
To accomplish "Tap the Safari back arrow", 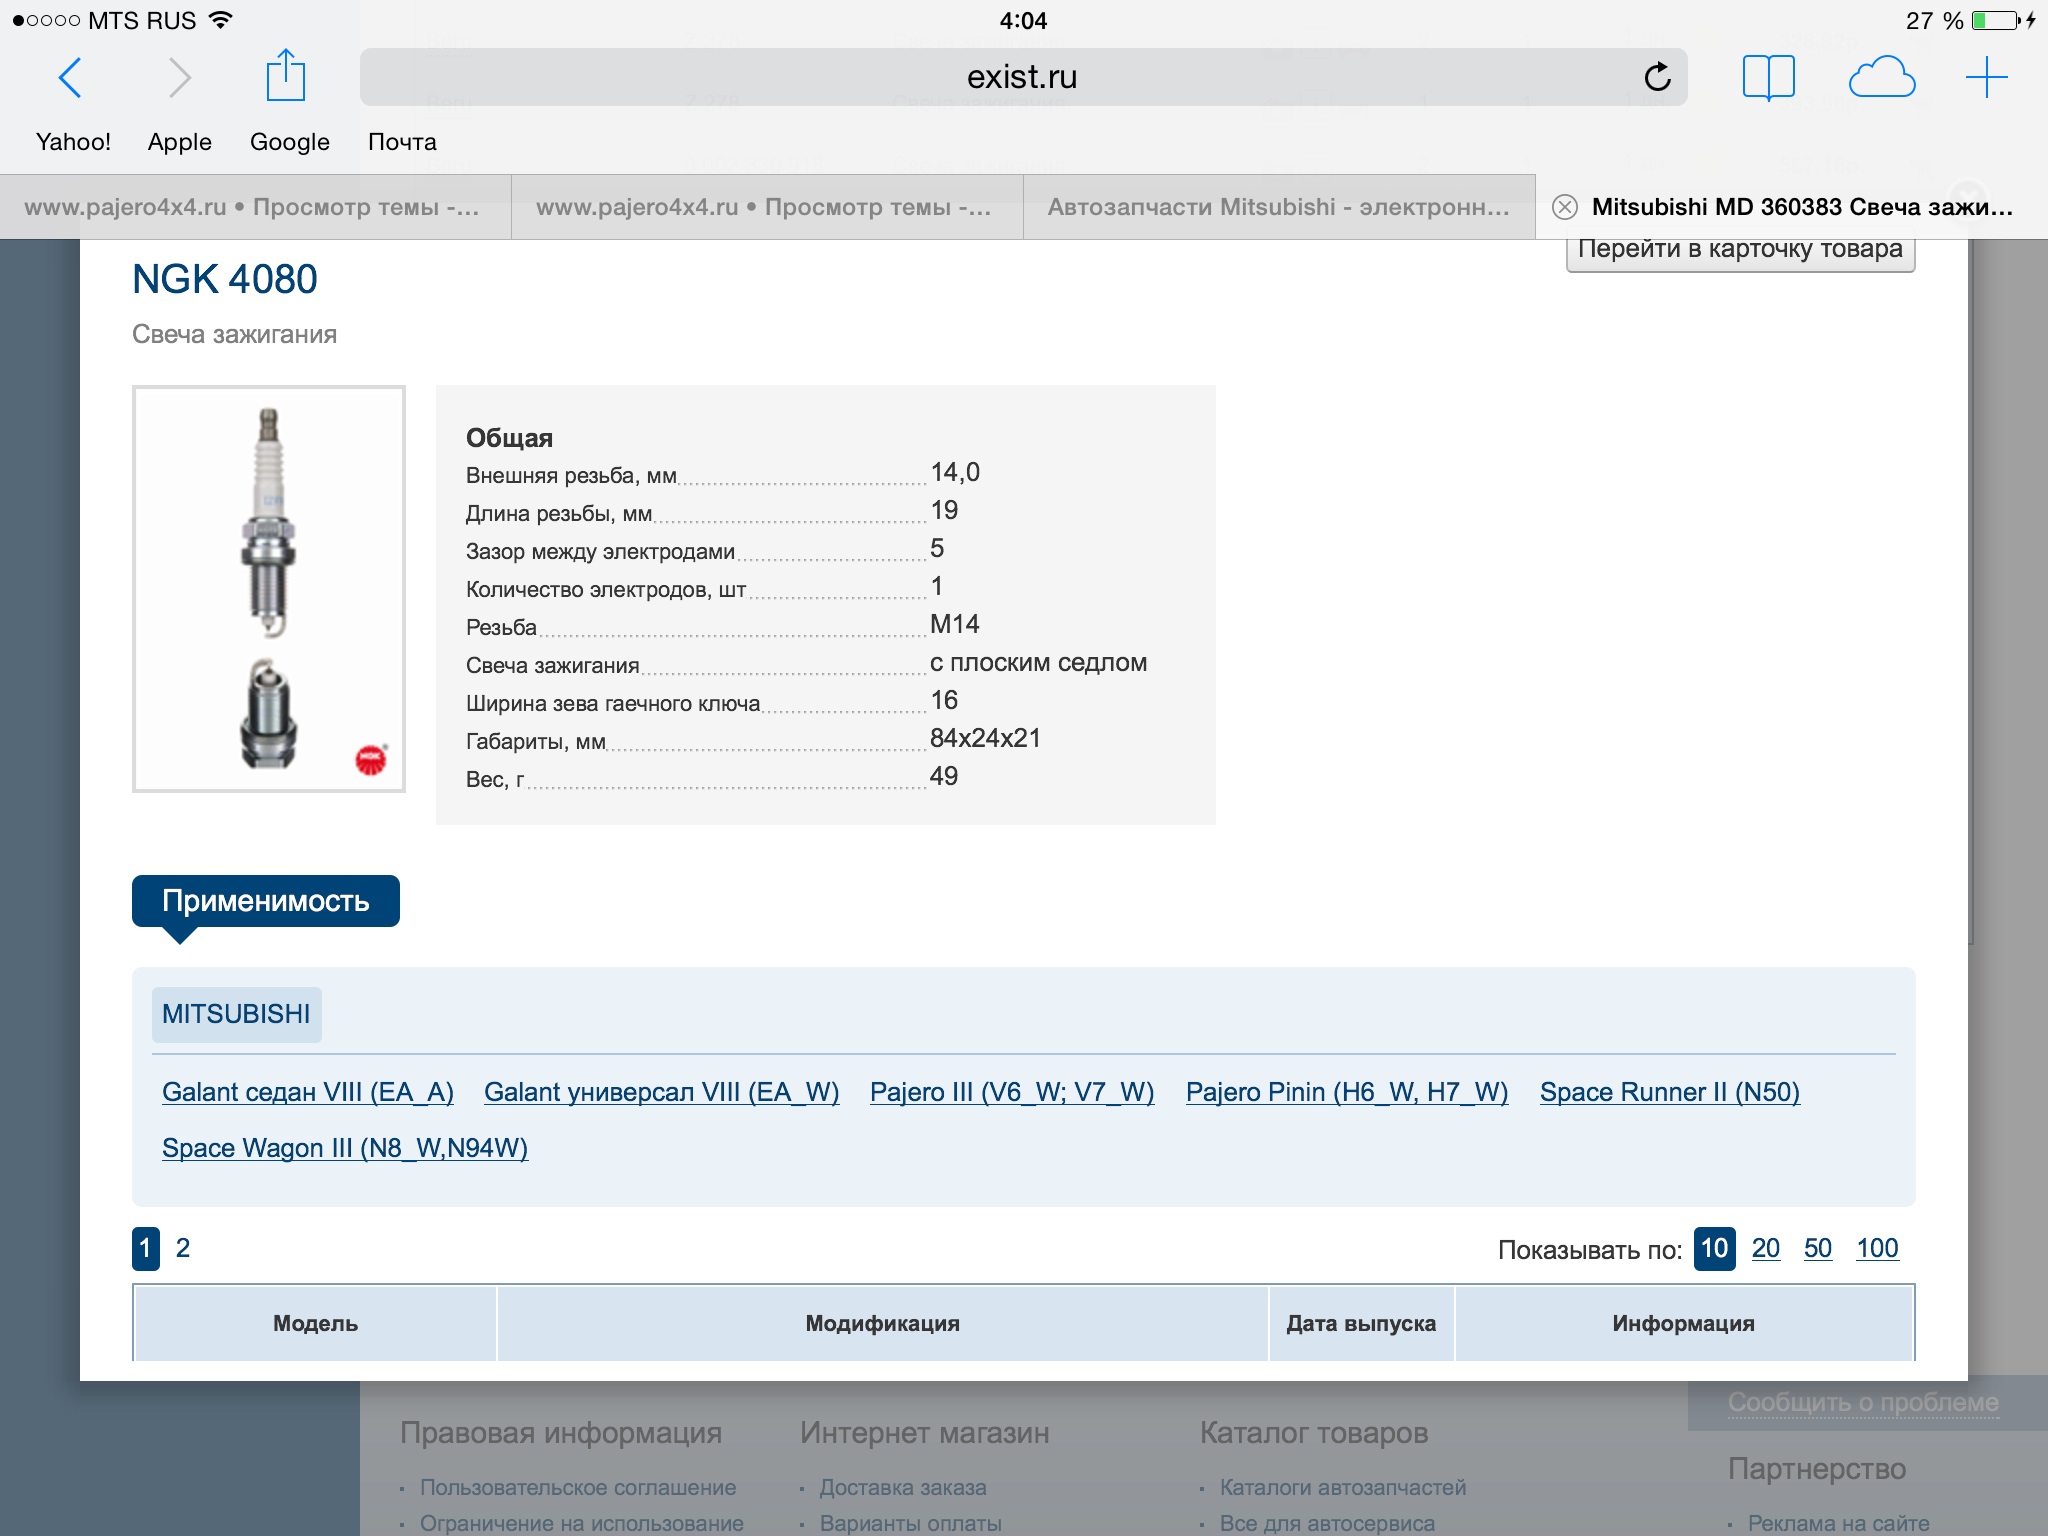I will point(70,78).
